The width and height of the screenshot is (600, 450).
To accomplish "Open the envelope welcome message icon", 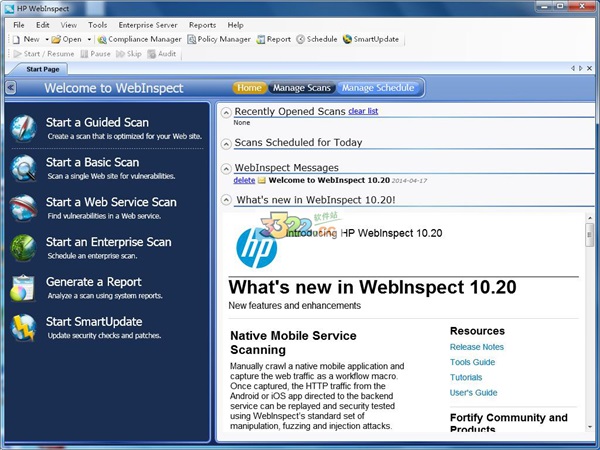I will [x=262, y=180].
